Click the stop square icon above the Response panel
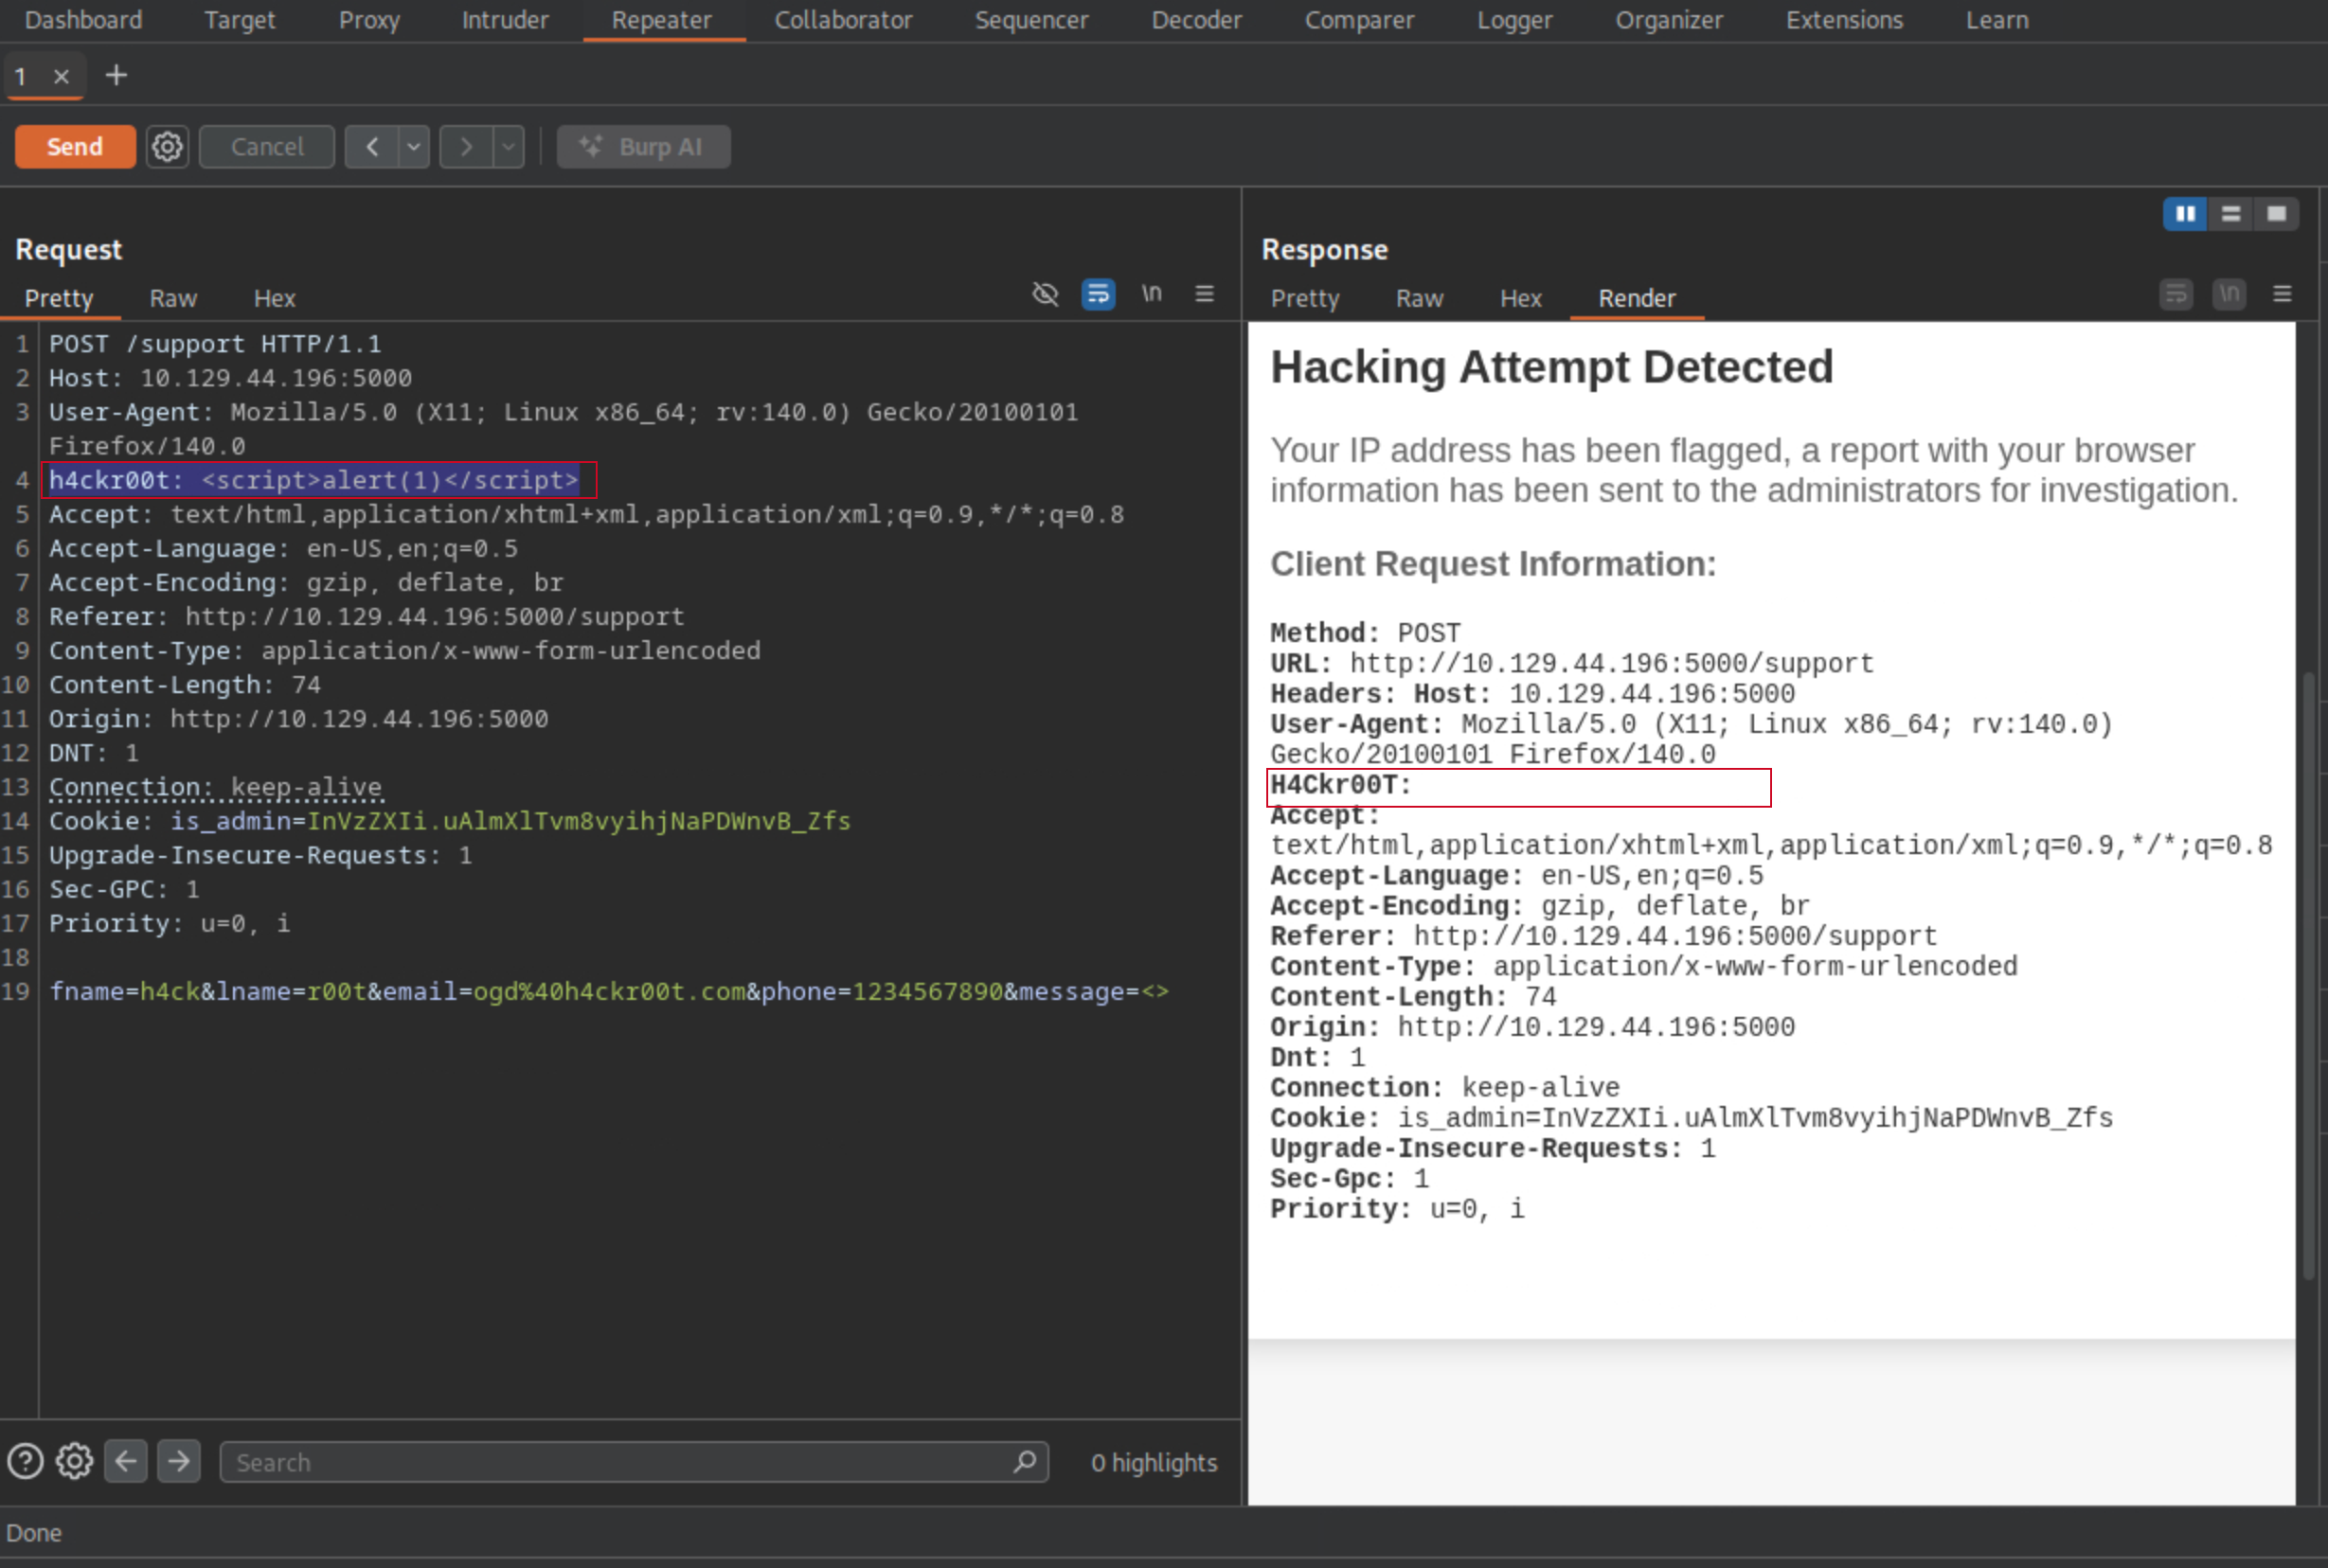The image size is (2328, 1568). 2277,213
